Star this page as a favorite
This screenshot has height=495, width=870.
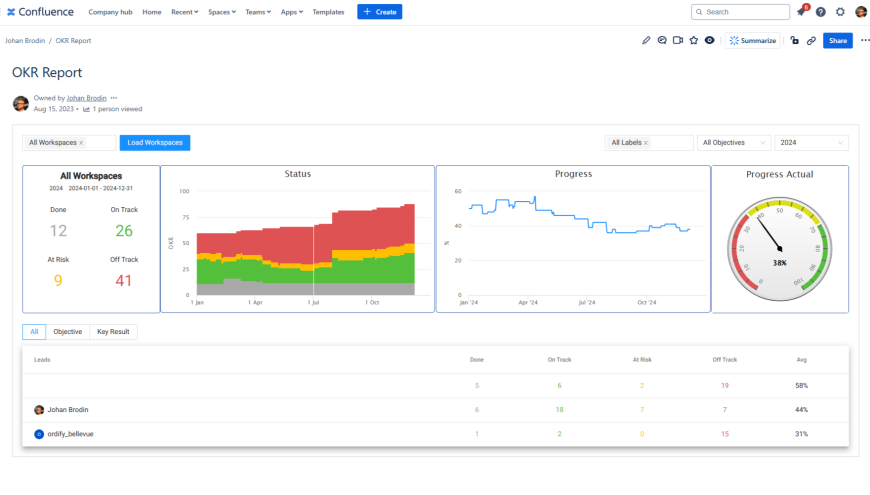(x=693, y=41)
